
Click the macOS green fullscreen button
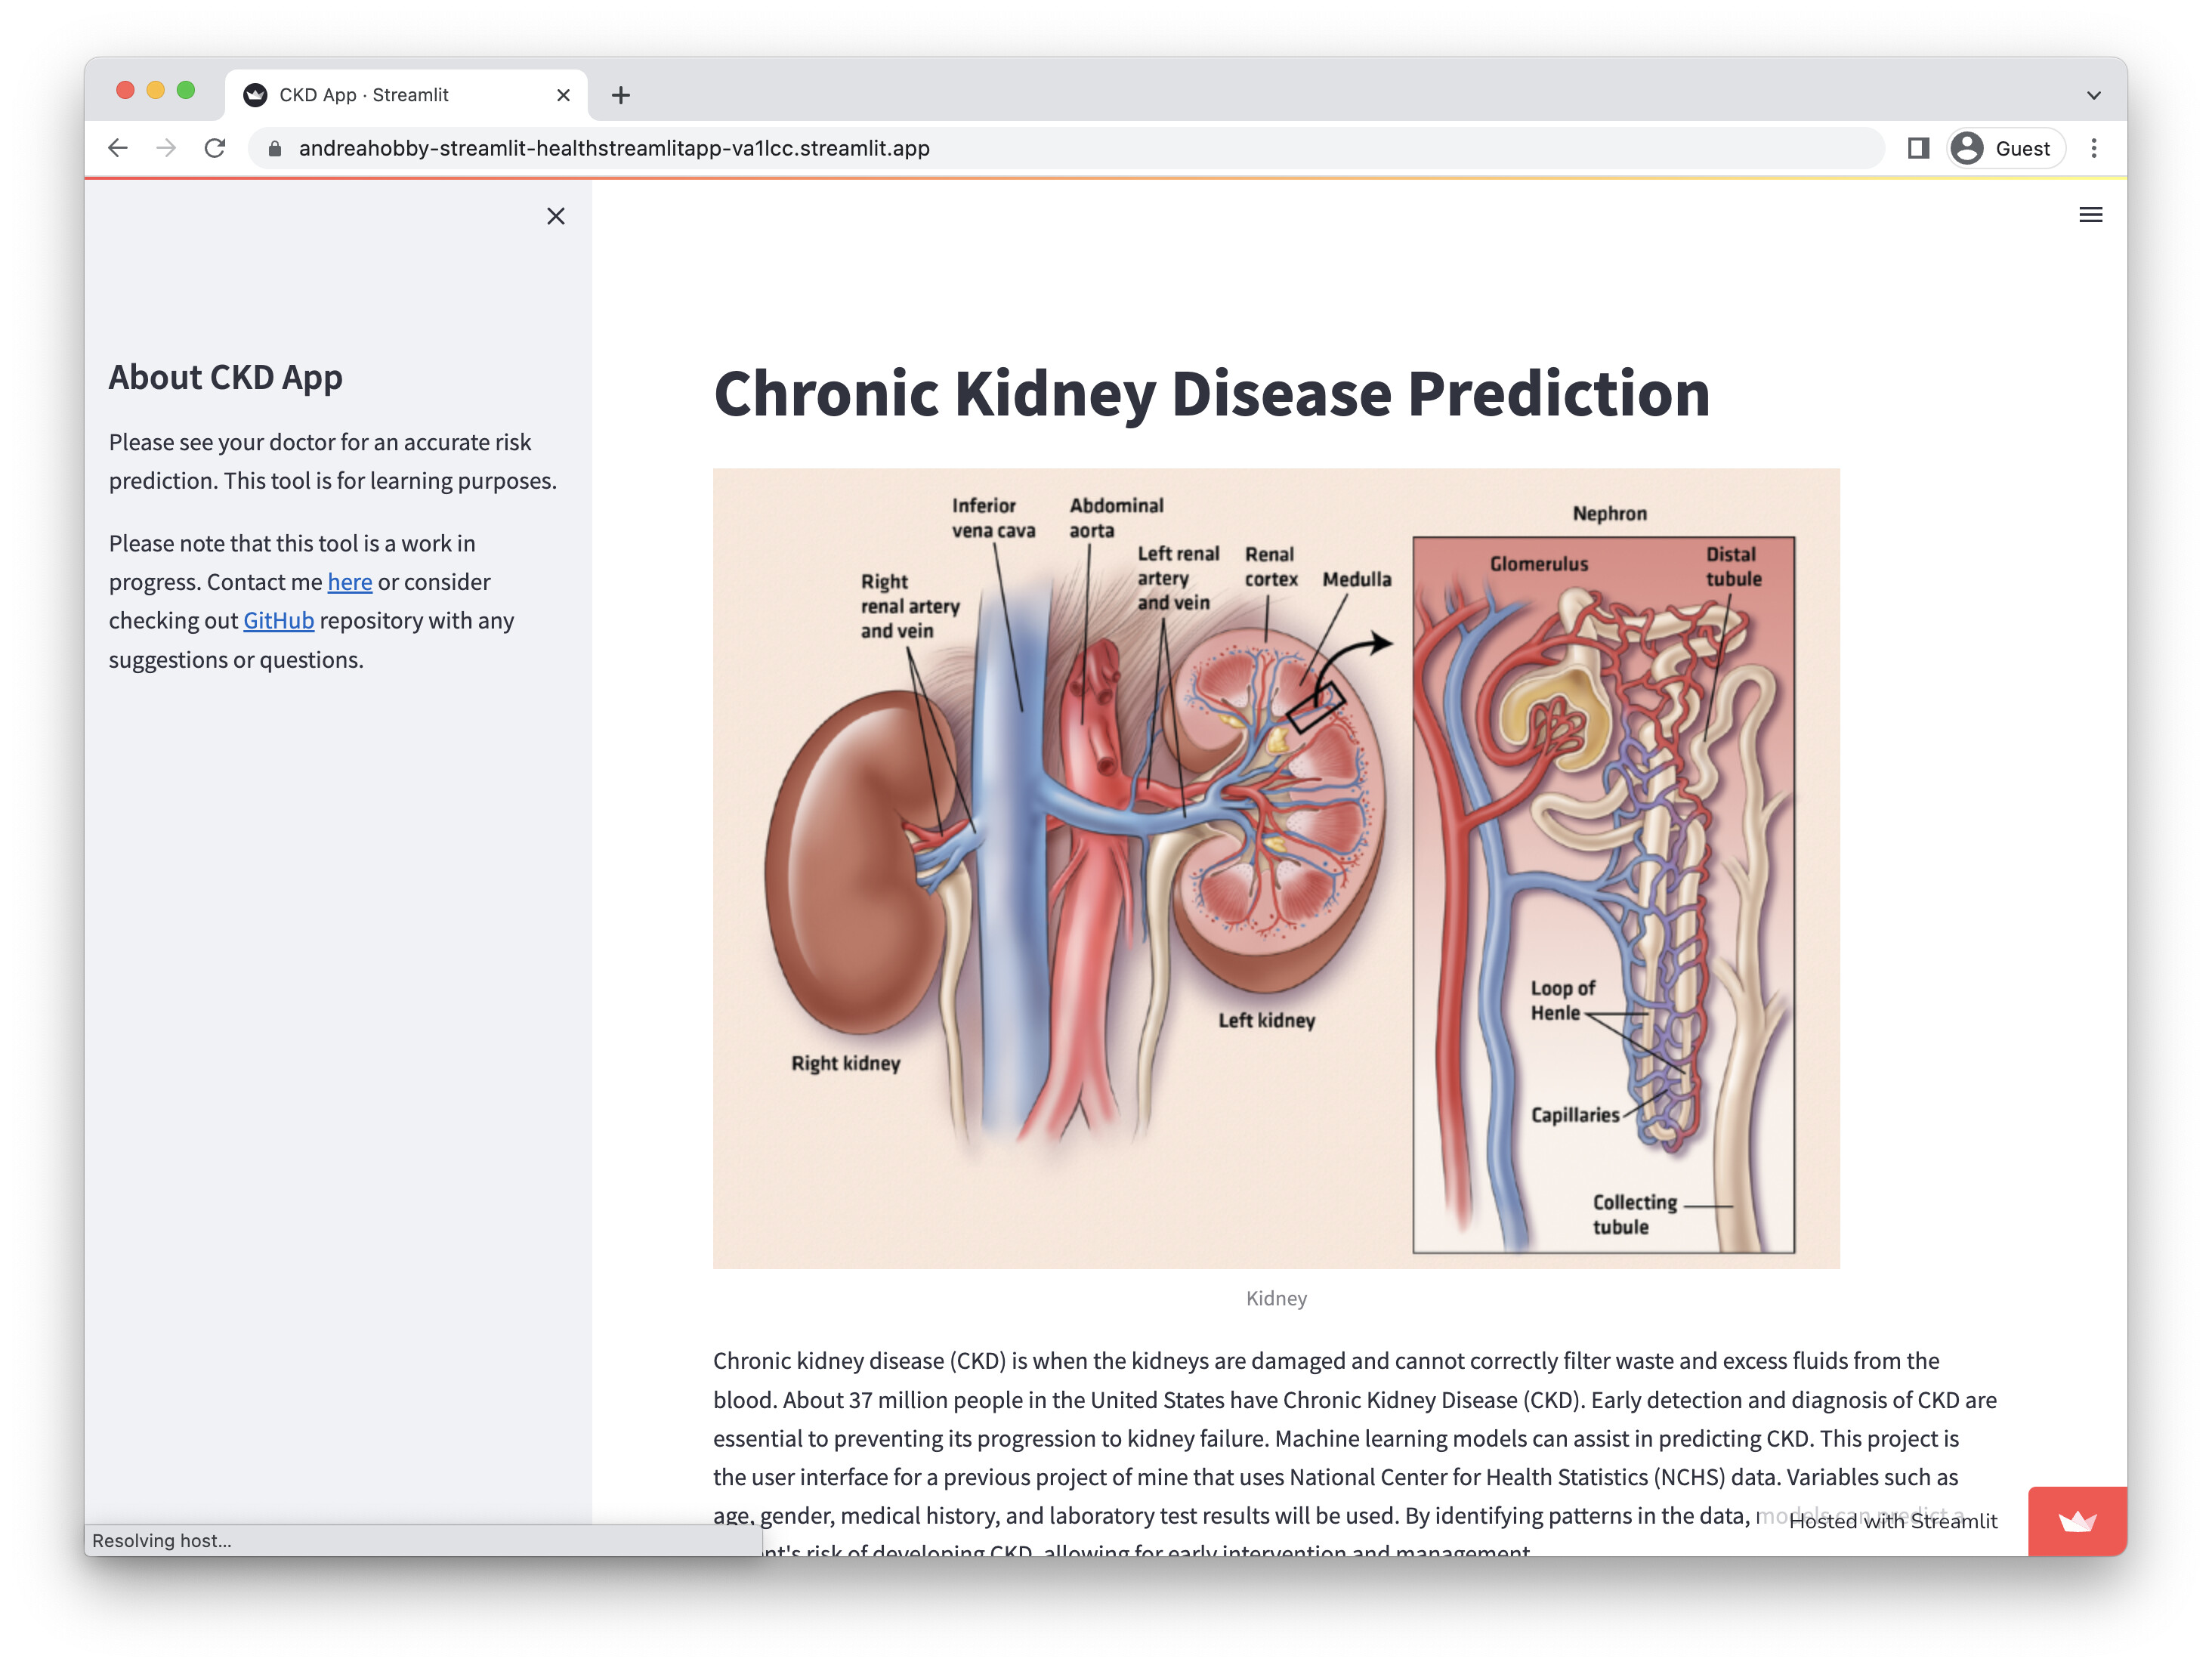click(186, 90)
